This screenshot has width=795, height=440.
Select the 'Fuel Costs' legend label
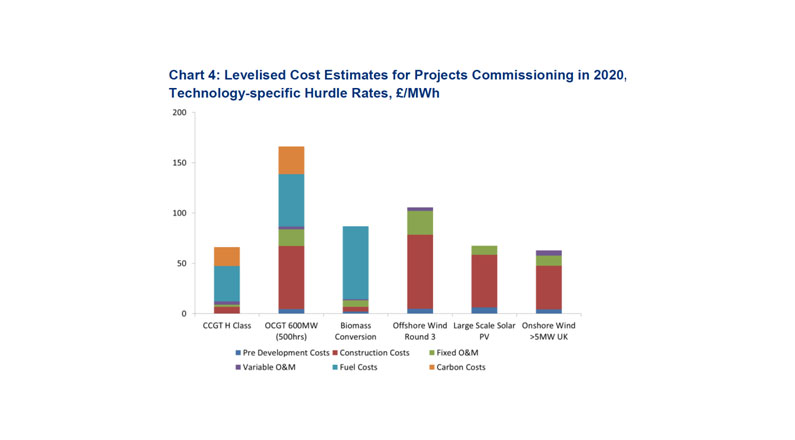(x=358, y=368)
